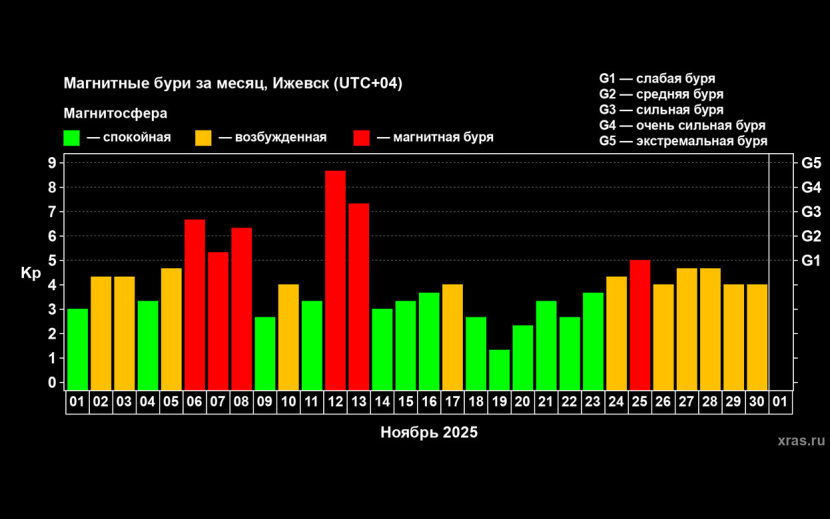Click the G5 label on the right axis
The height and width of the screenshot is (519, 830).
tap(810, 163)
